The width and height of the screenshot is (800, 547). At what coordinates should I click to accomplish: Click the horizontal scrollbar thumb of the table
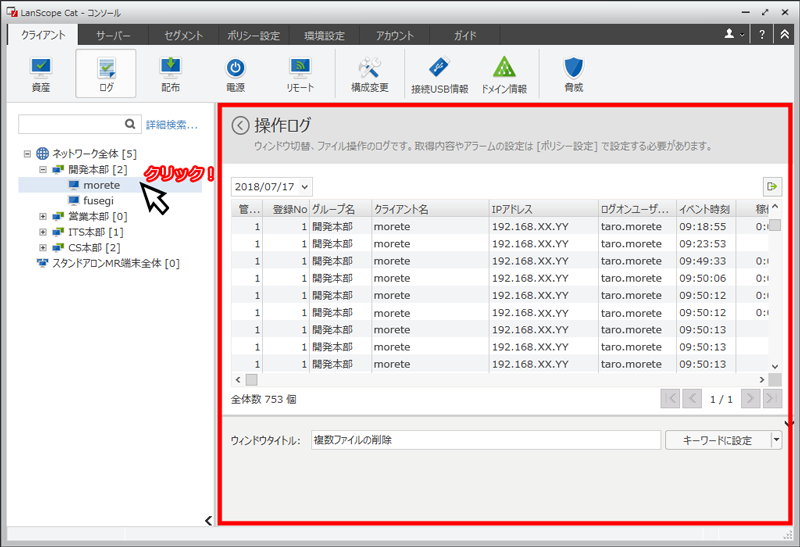click(252, 380)
